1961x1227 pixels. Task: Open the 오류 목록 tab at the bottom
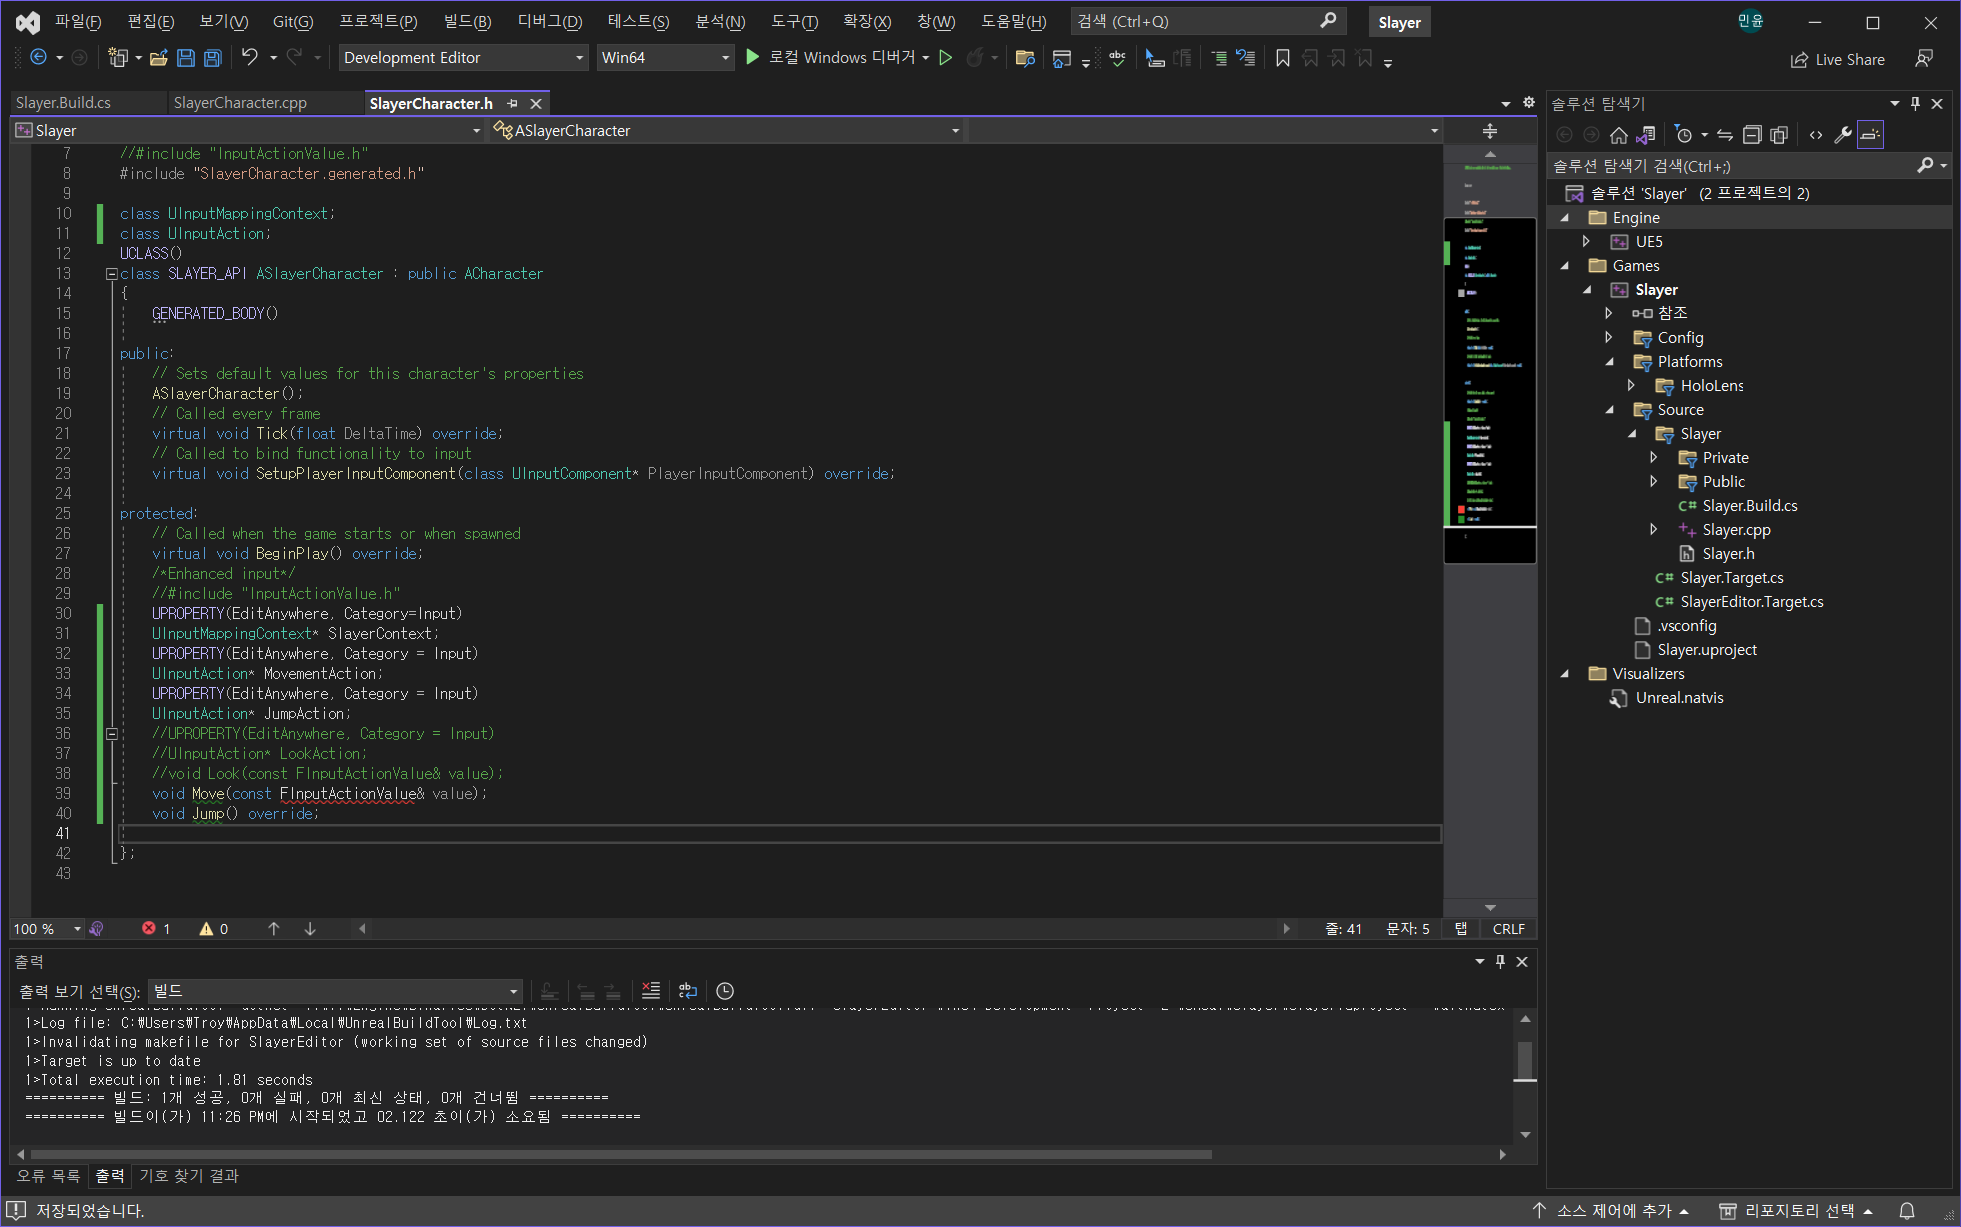pos(48,1176)
